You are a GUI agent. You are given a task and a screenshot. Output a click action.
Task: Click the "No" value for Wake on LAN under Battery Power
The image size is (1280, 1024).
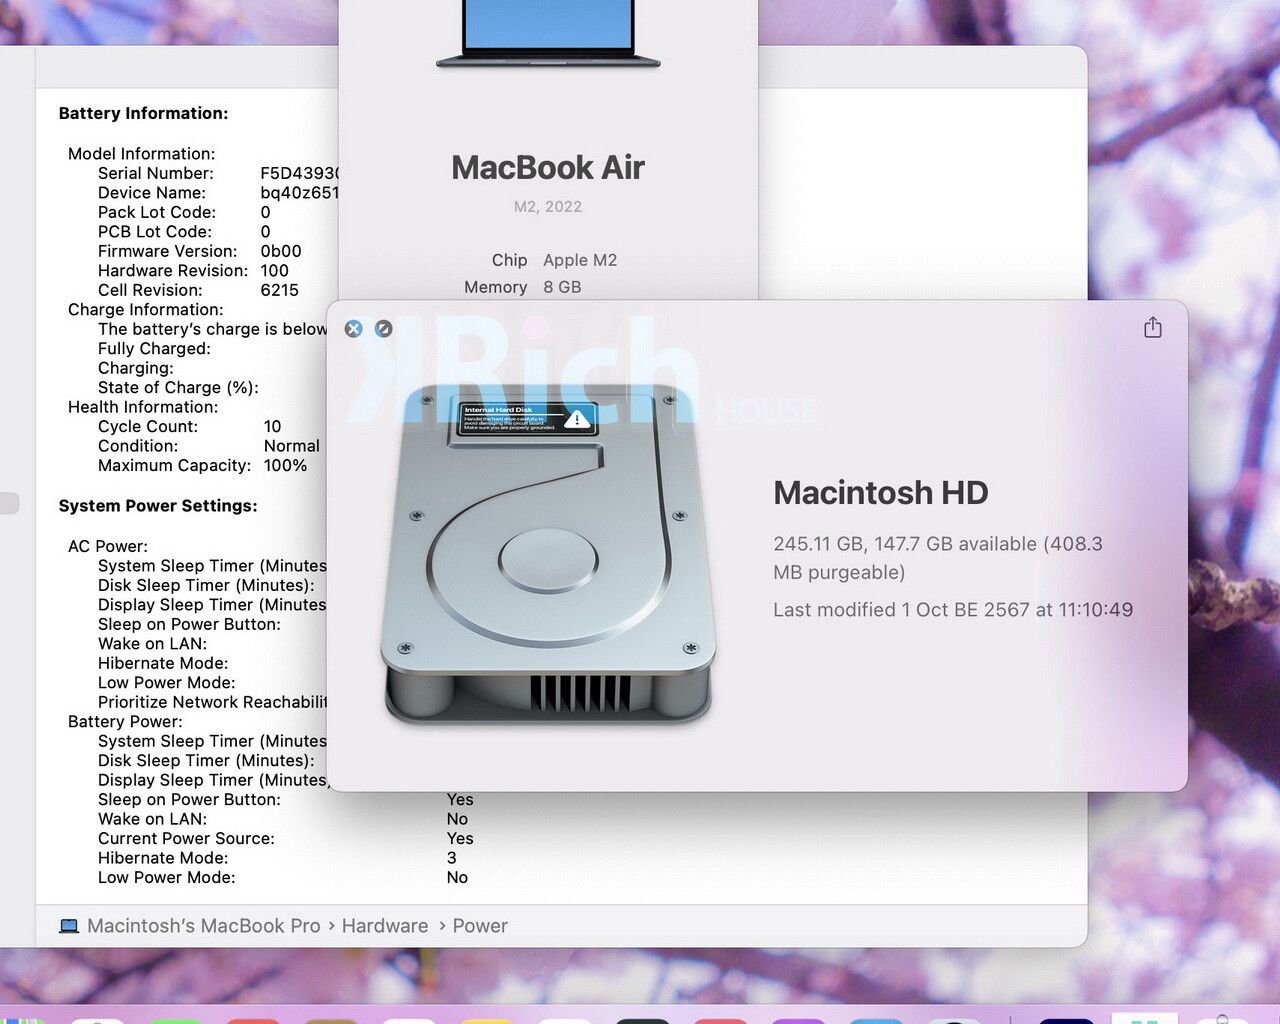click(457, 819)
